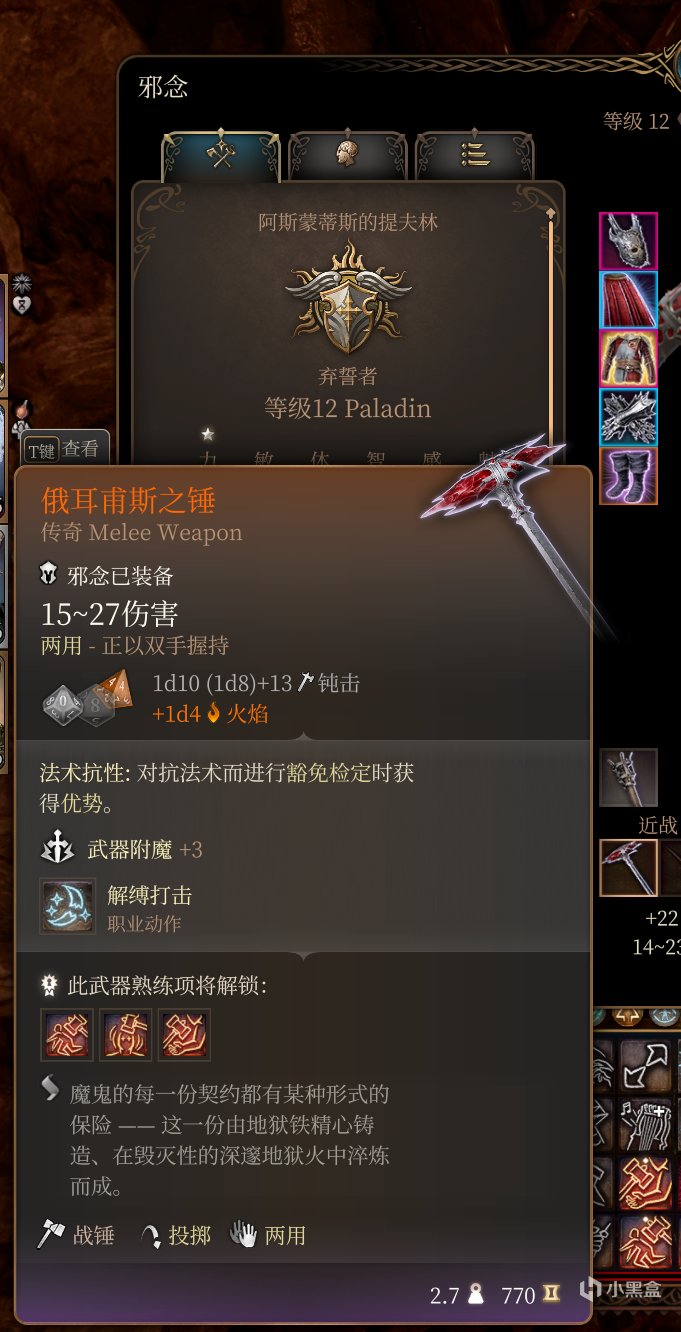This screenshot has height=1332, width=681.
Task: Select the equipped melee hammer weapon slot
Action: point(628,867)
